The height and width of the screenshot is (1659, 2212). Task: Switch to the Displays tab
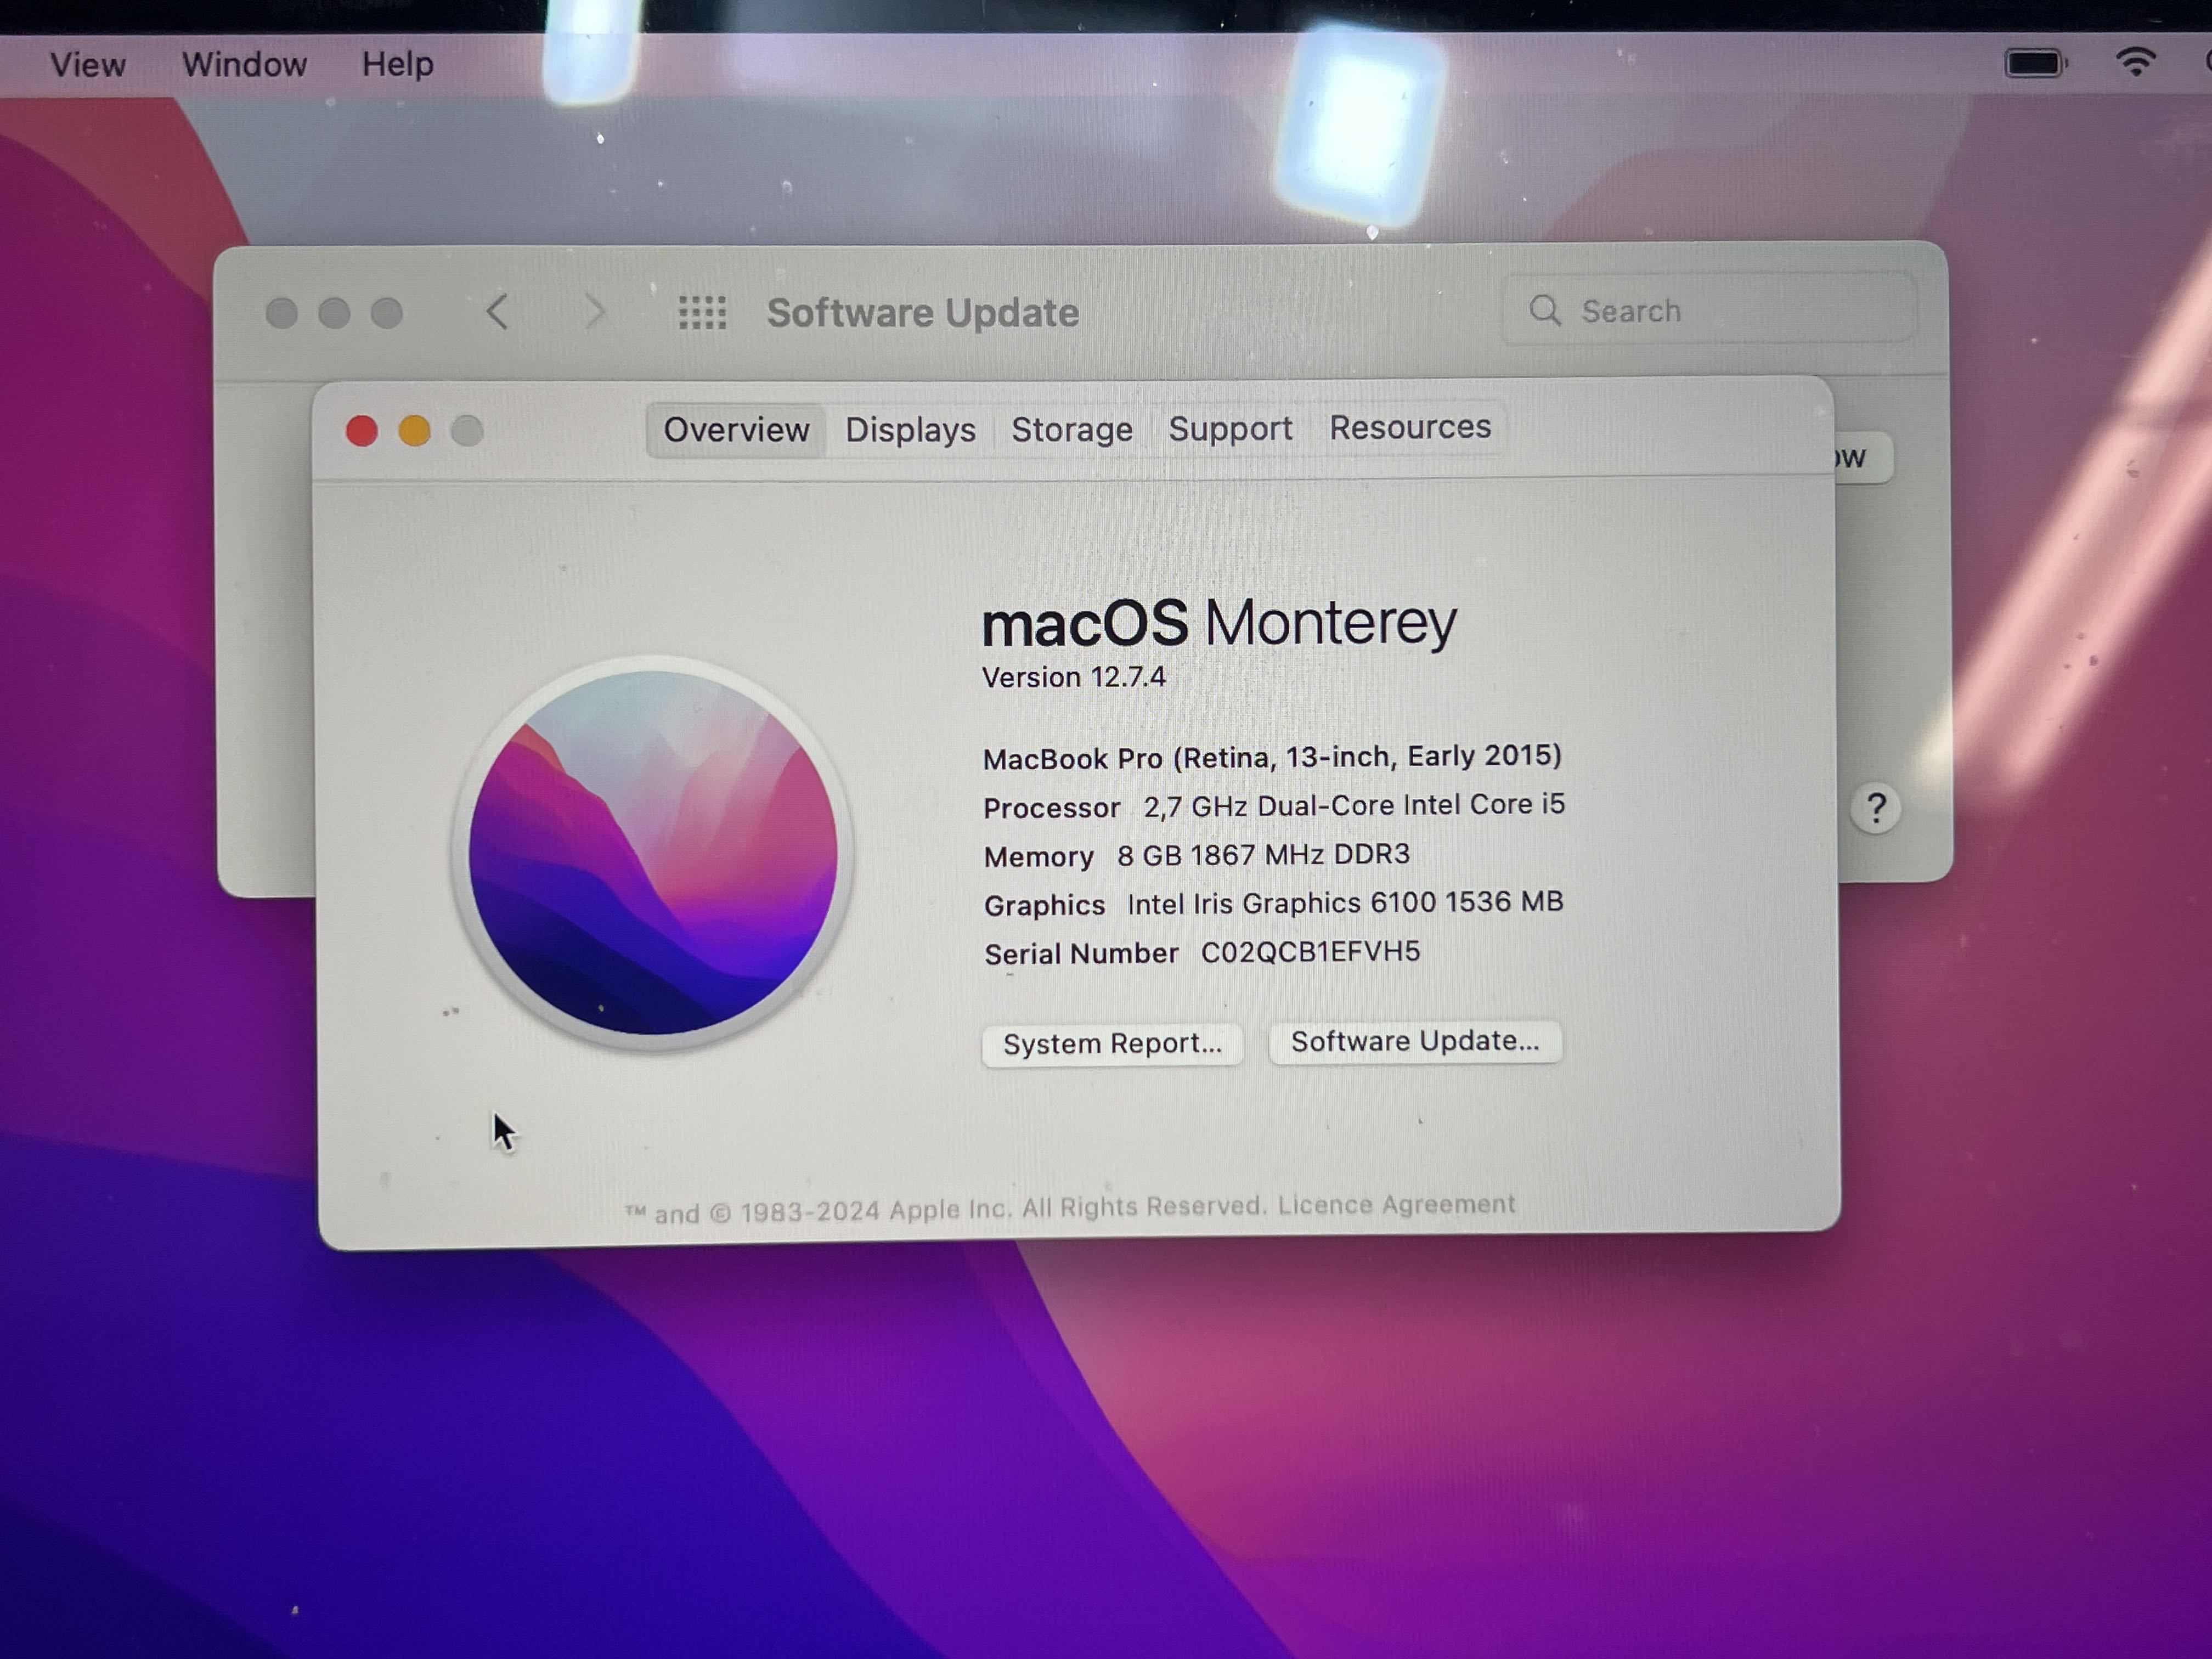coord(910,430)
